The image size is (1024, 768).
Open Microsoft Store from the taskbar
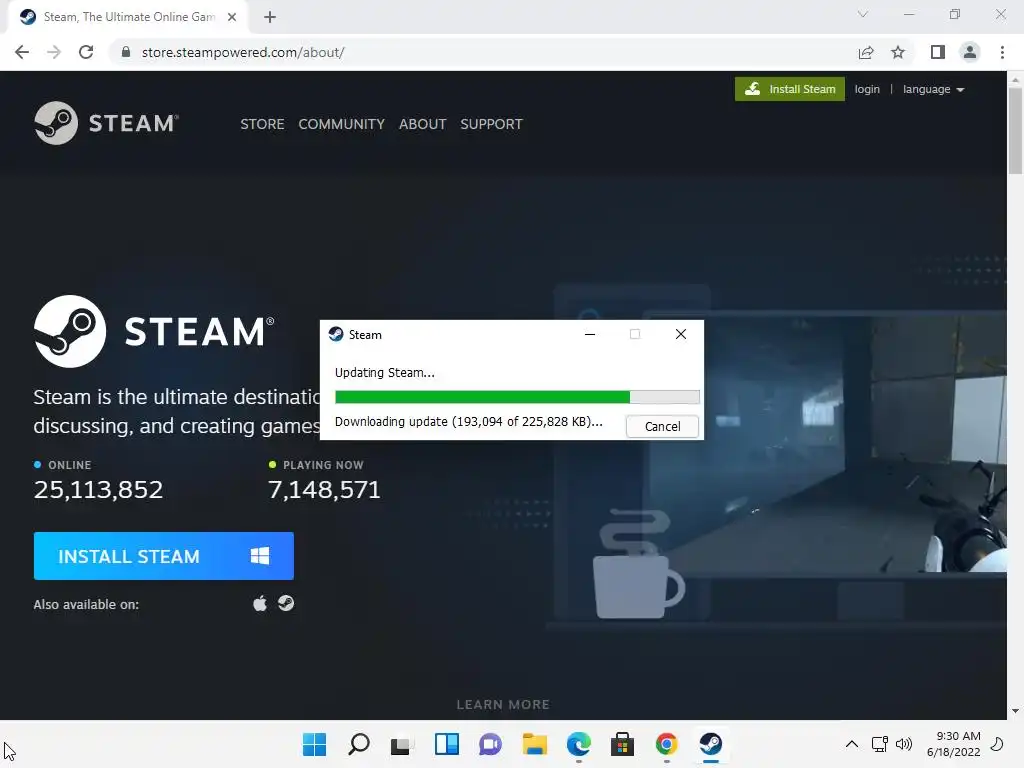point(622,744)
